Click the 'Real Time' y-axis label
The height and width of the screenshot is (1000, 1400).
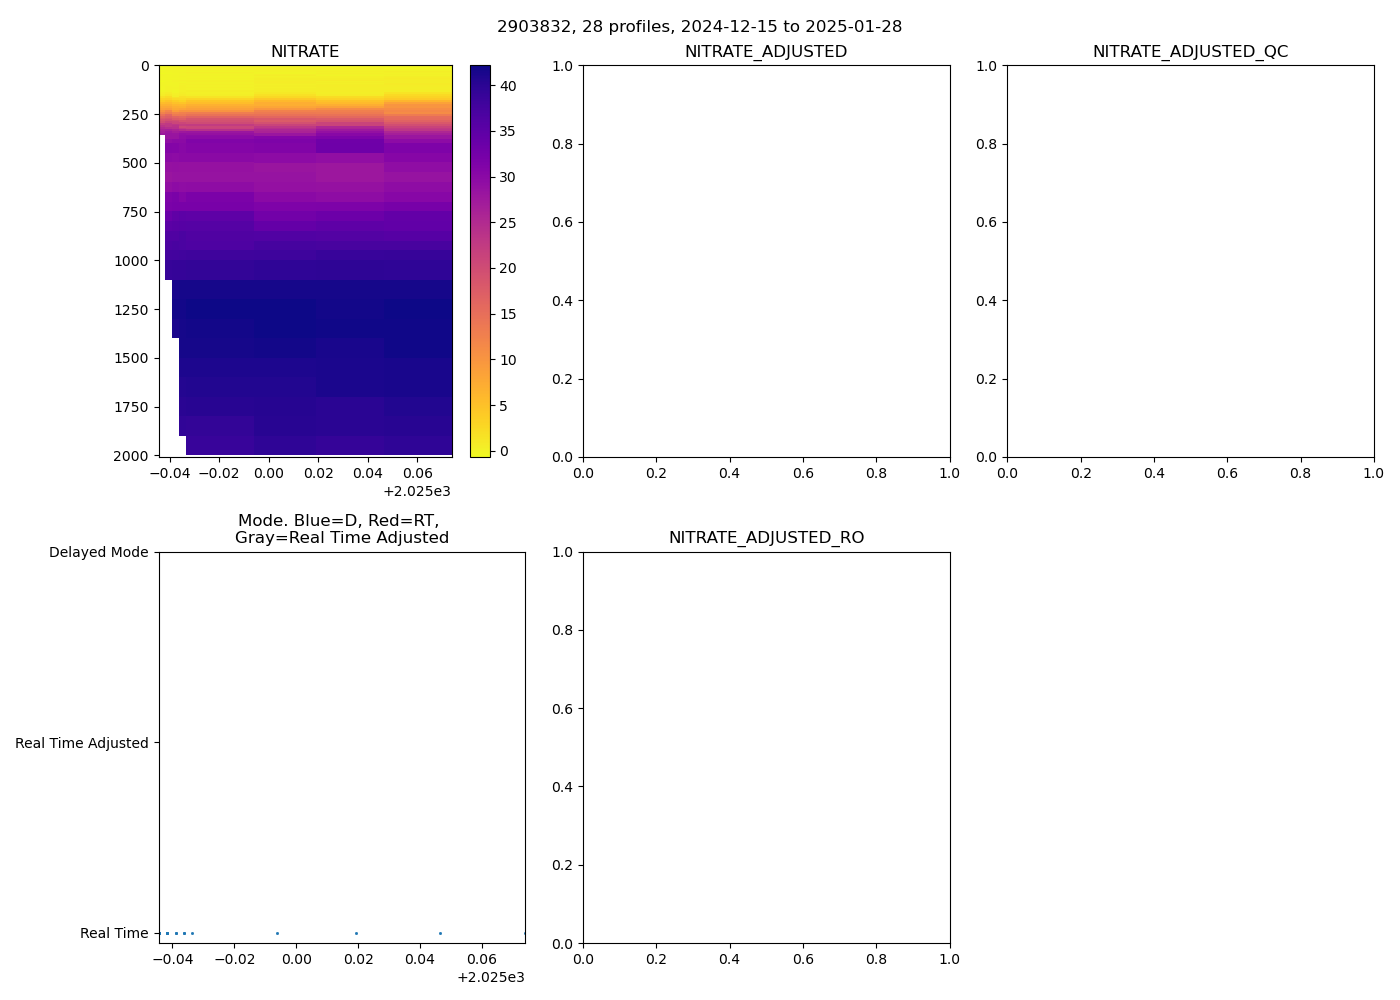click(x=114, y=933)
